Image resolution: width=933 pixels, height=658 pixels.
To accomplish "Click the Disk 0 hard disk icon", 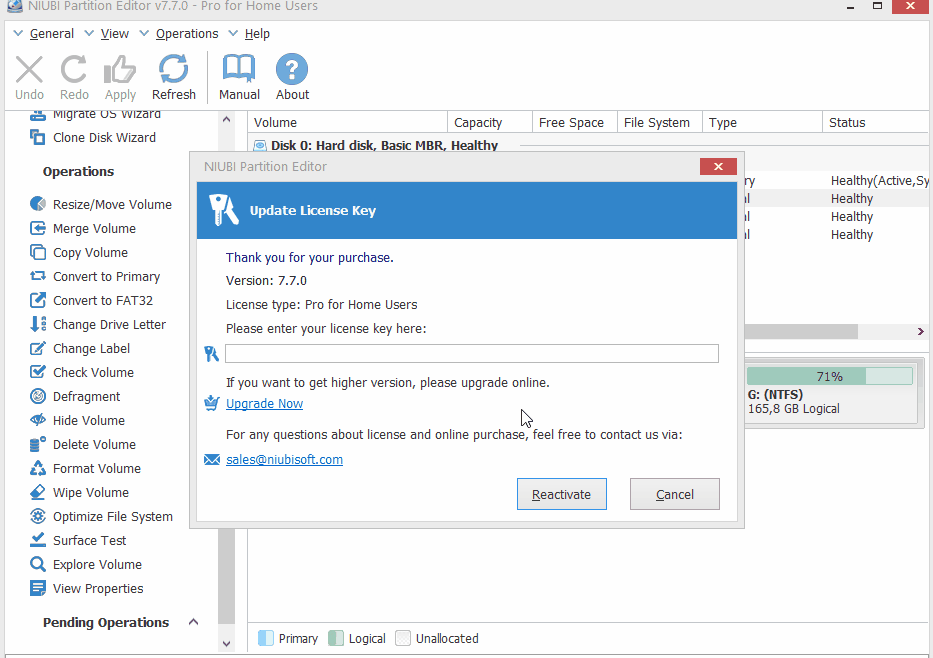I will tap(260, 146).
